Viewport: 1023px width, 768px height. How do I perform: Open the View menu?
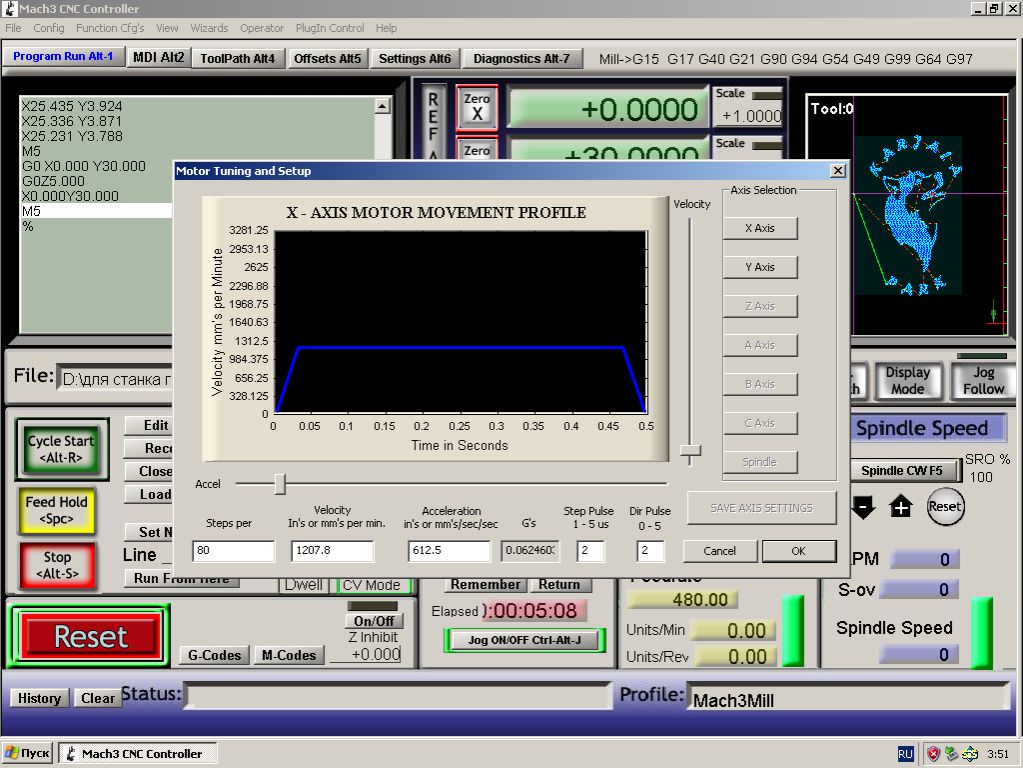[167, 28]
